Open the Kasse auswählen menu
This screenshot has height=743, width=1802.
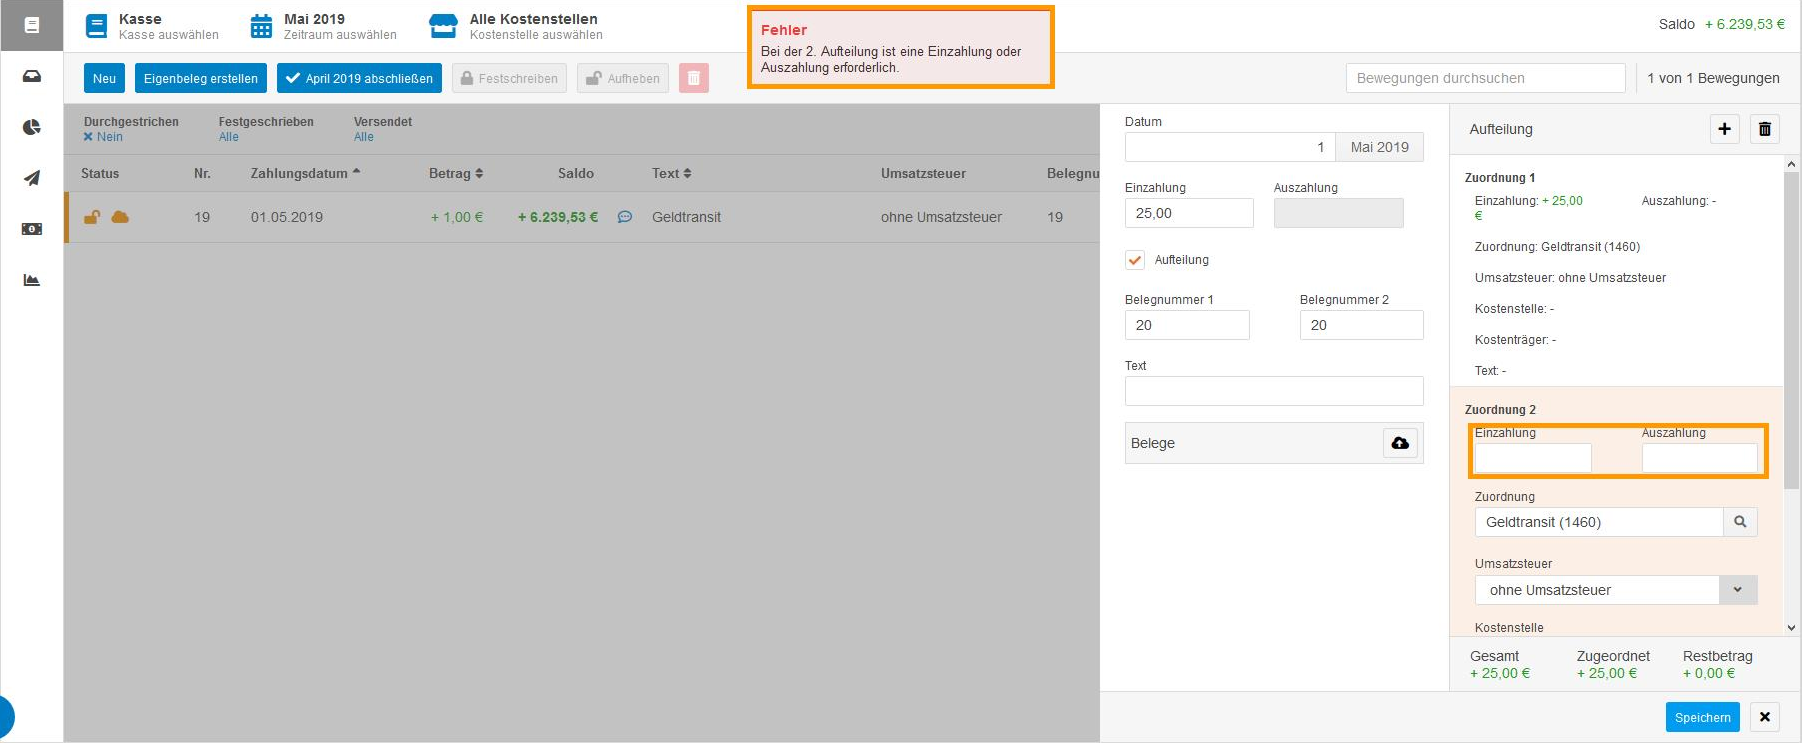[x=152, y=26]
